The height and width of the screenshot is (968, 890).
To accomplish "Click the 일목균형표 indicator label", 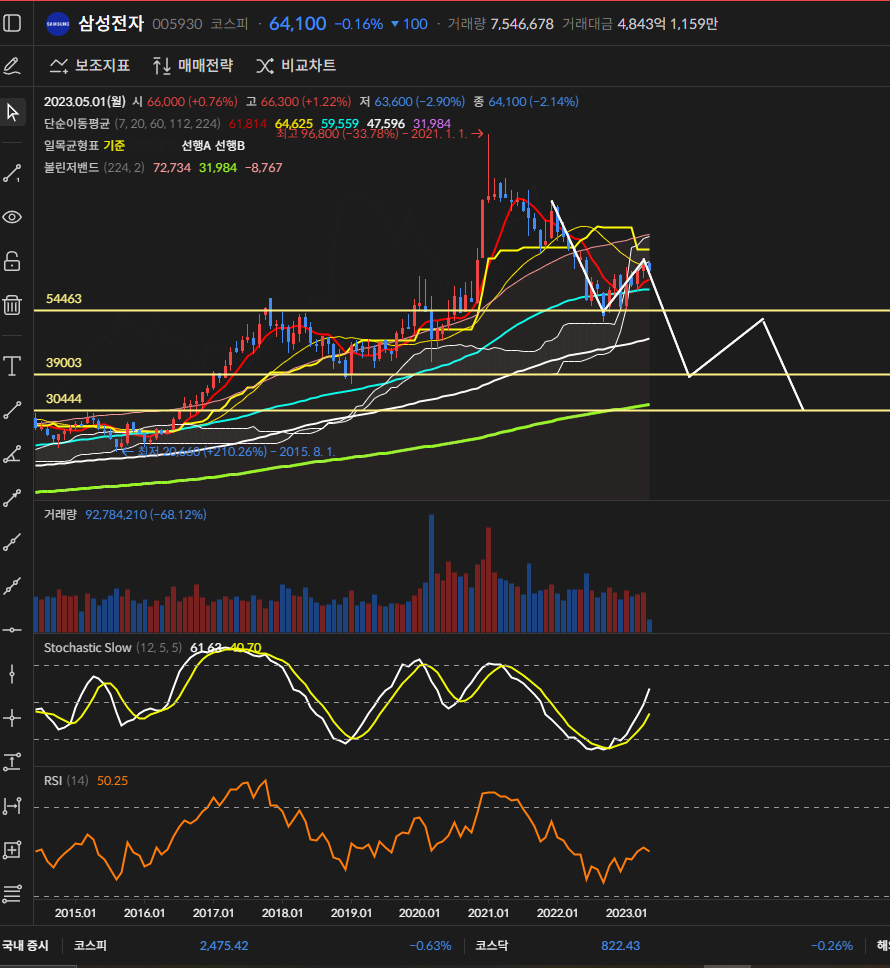I will click(x=71, y=145).
